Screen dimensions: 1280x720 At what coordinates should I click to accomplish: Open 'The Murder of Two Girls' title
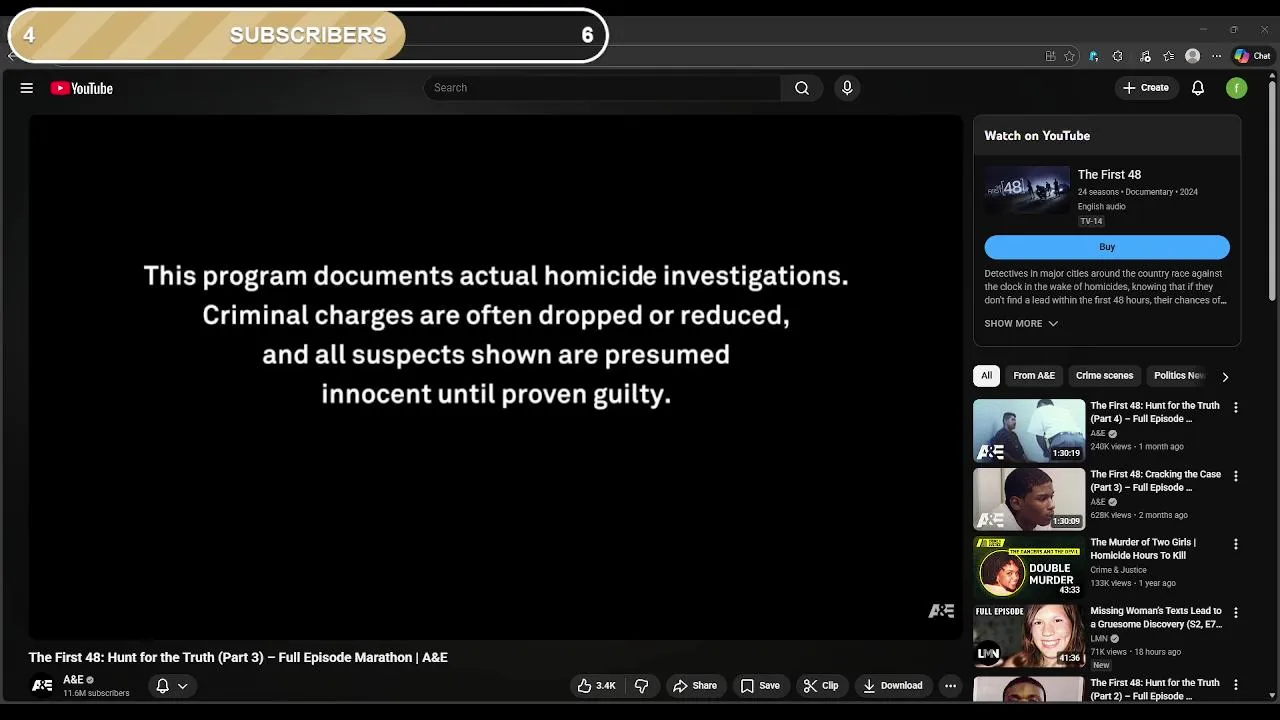[1143, 549]
